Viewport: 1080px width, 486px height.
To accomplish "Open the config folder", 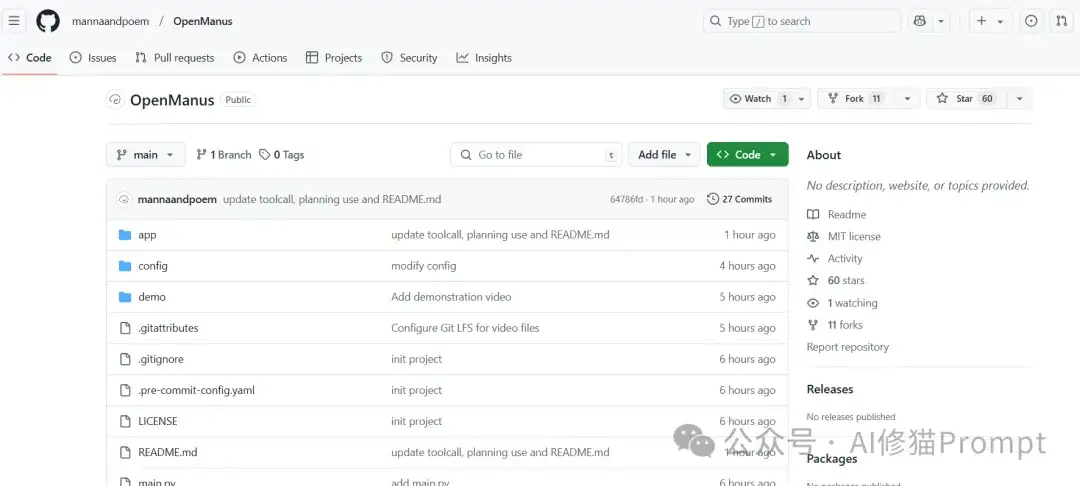I will coord(153,266).
